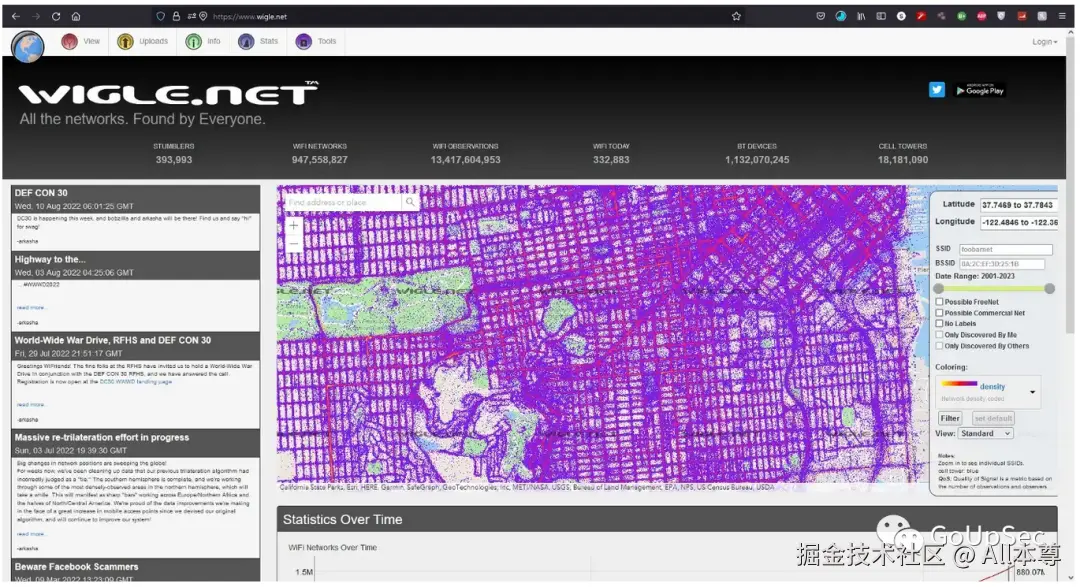Click the SSID input field
The height and width of the screenshot is (587, 1080).
(1006, 249)
